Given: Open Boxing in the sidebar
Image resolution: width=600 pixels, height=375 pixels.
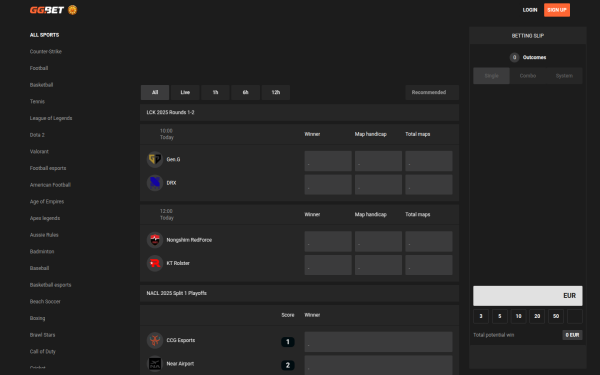Looking at the screenshot, I should [x=38, y=318].
